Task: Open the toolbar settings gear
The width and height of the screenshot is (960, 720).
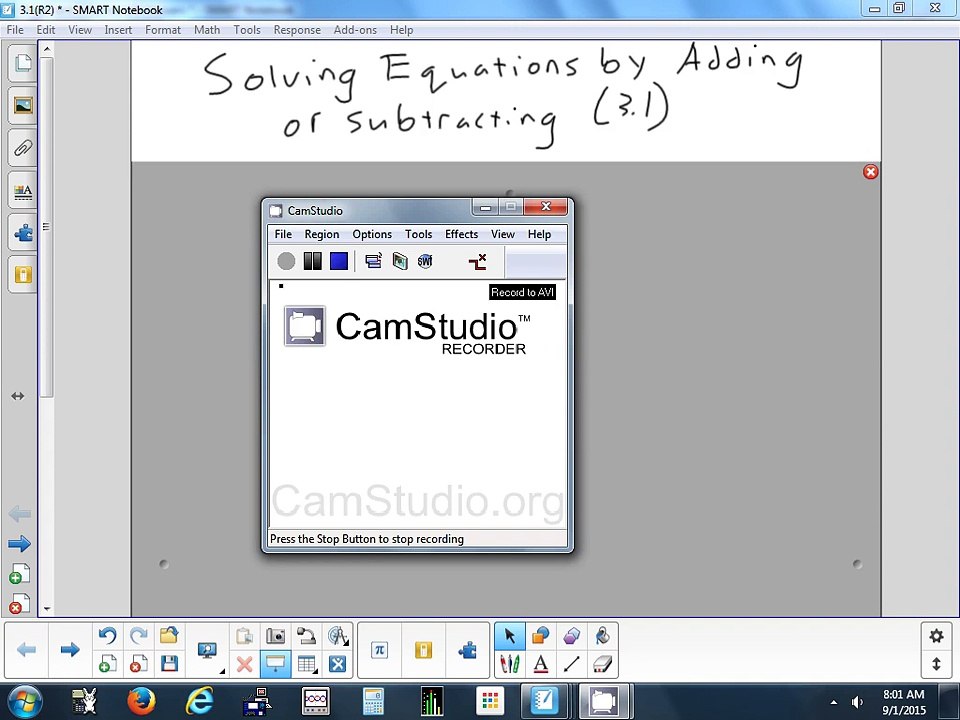Action: (936, 636)
